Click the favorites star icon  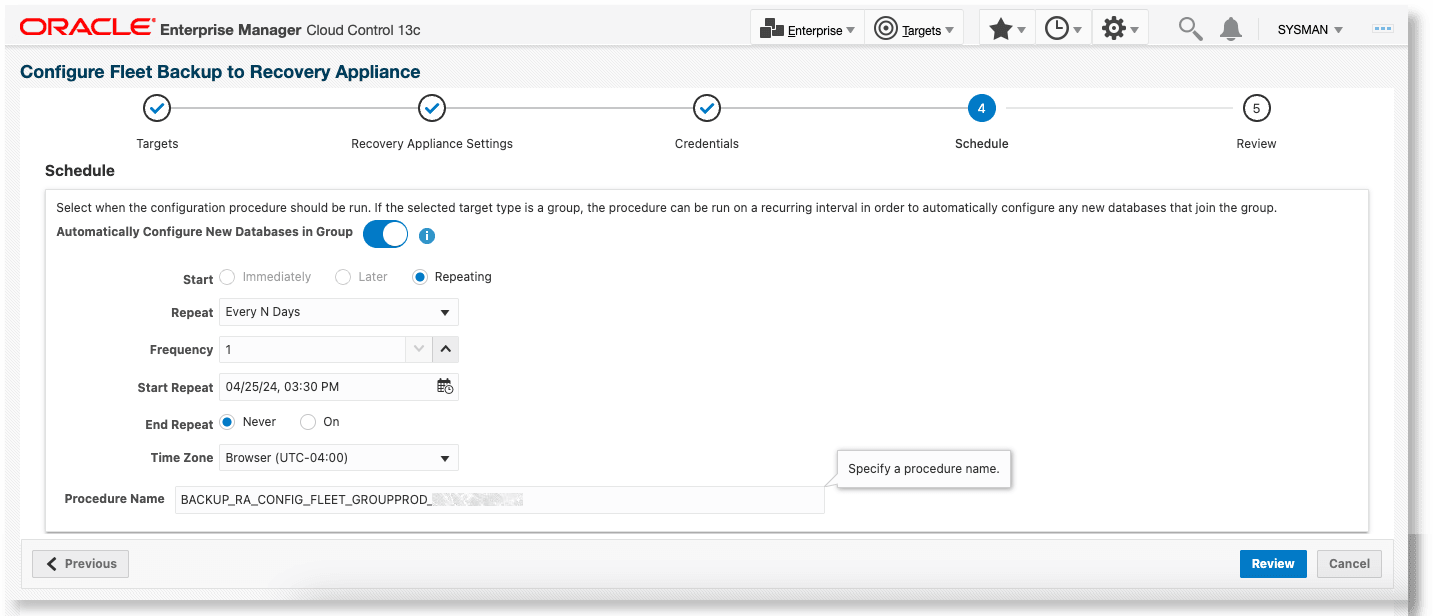point(1001,27)
